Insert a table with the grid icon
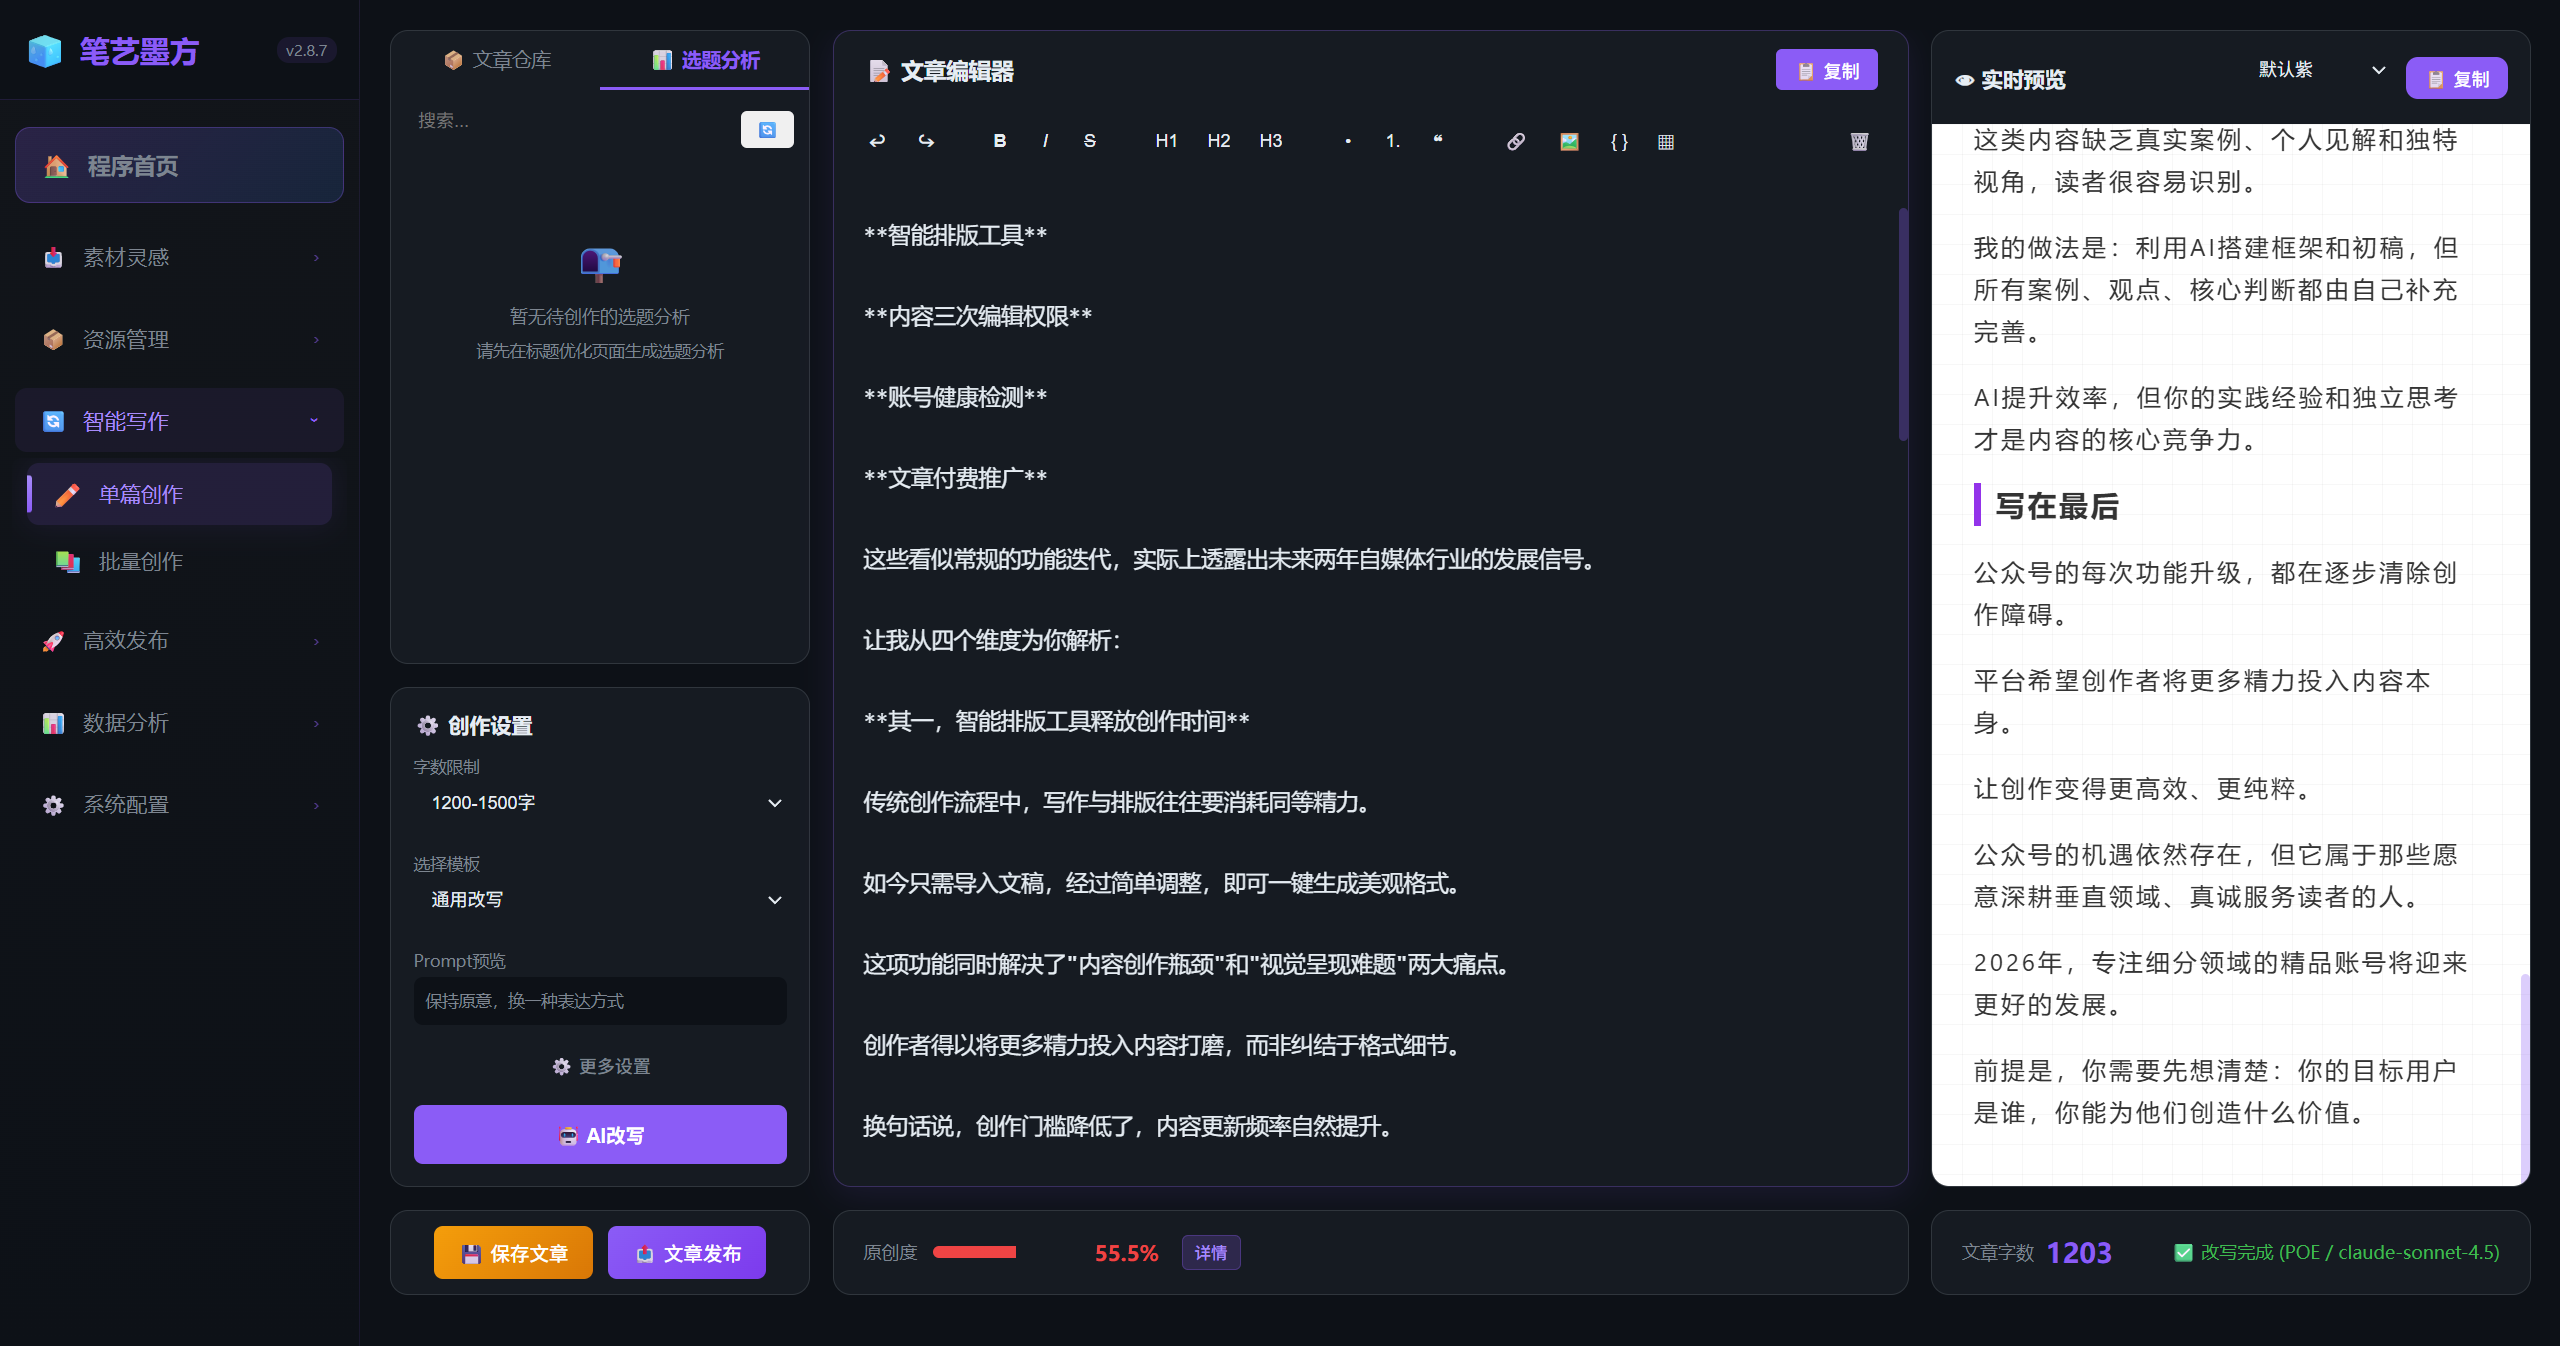 (1666, 141)
